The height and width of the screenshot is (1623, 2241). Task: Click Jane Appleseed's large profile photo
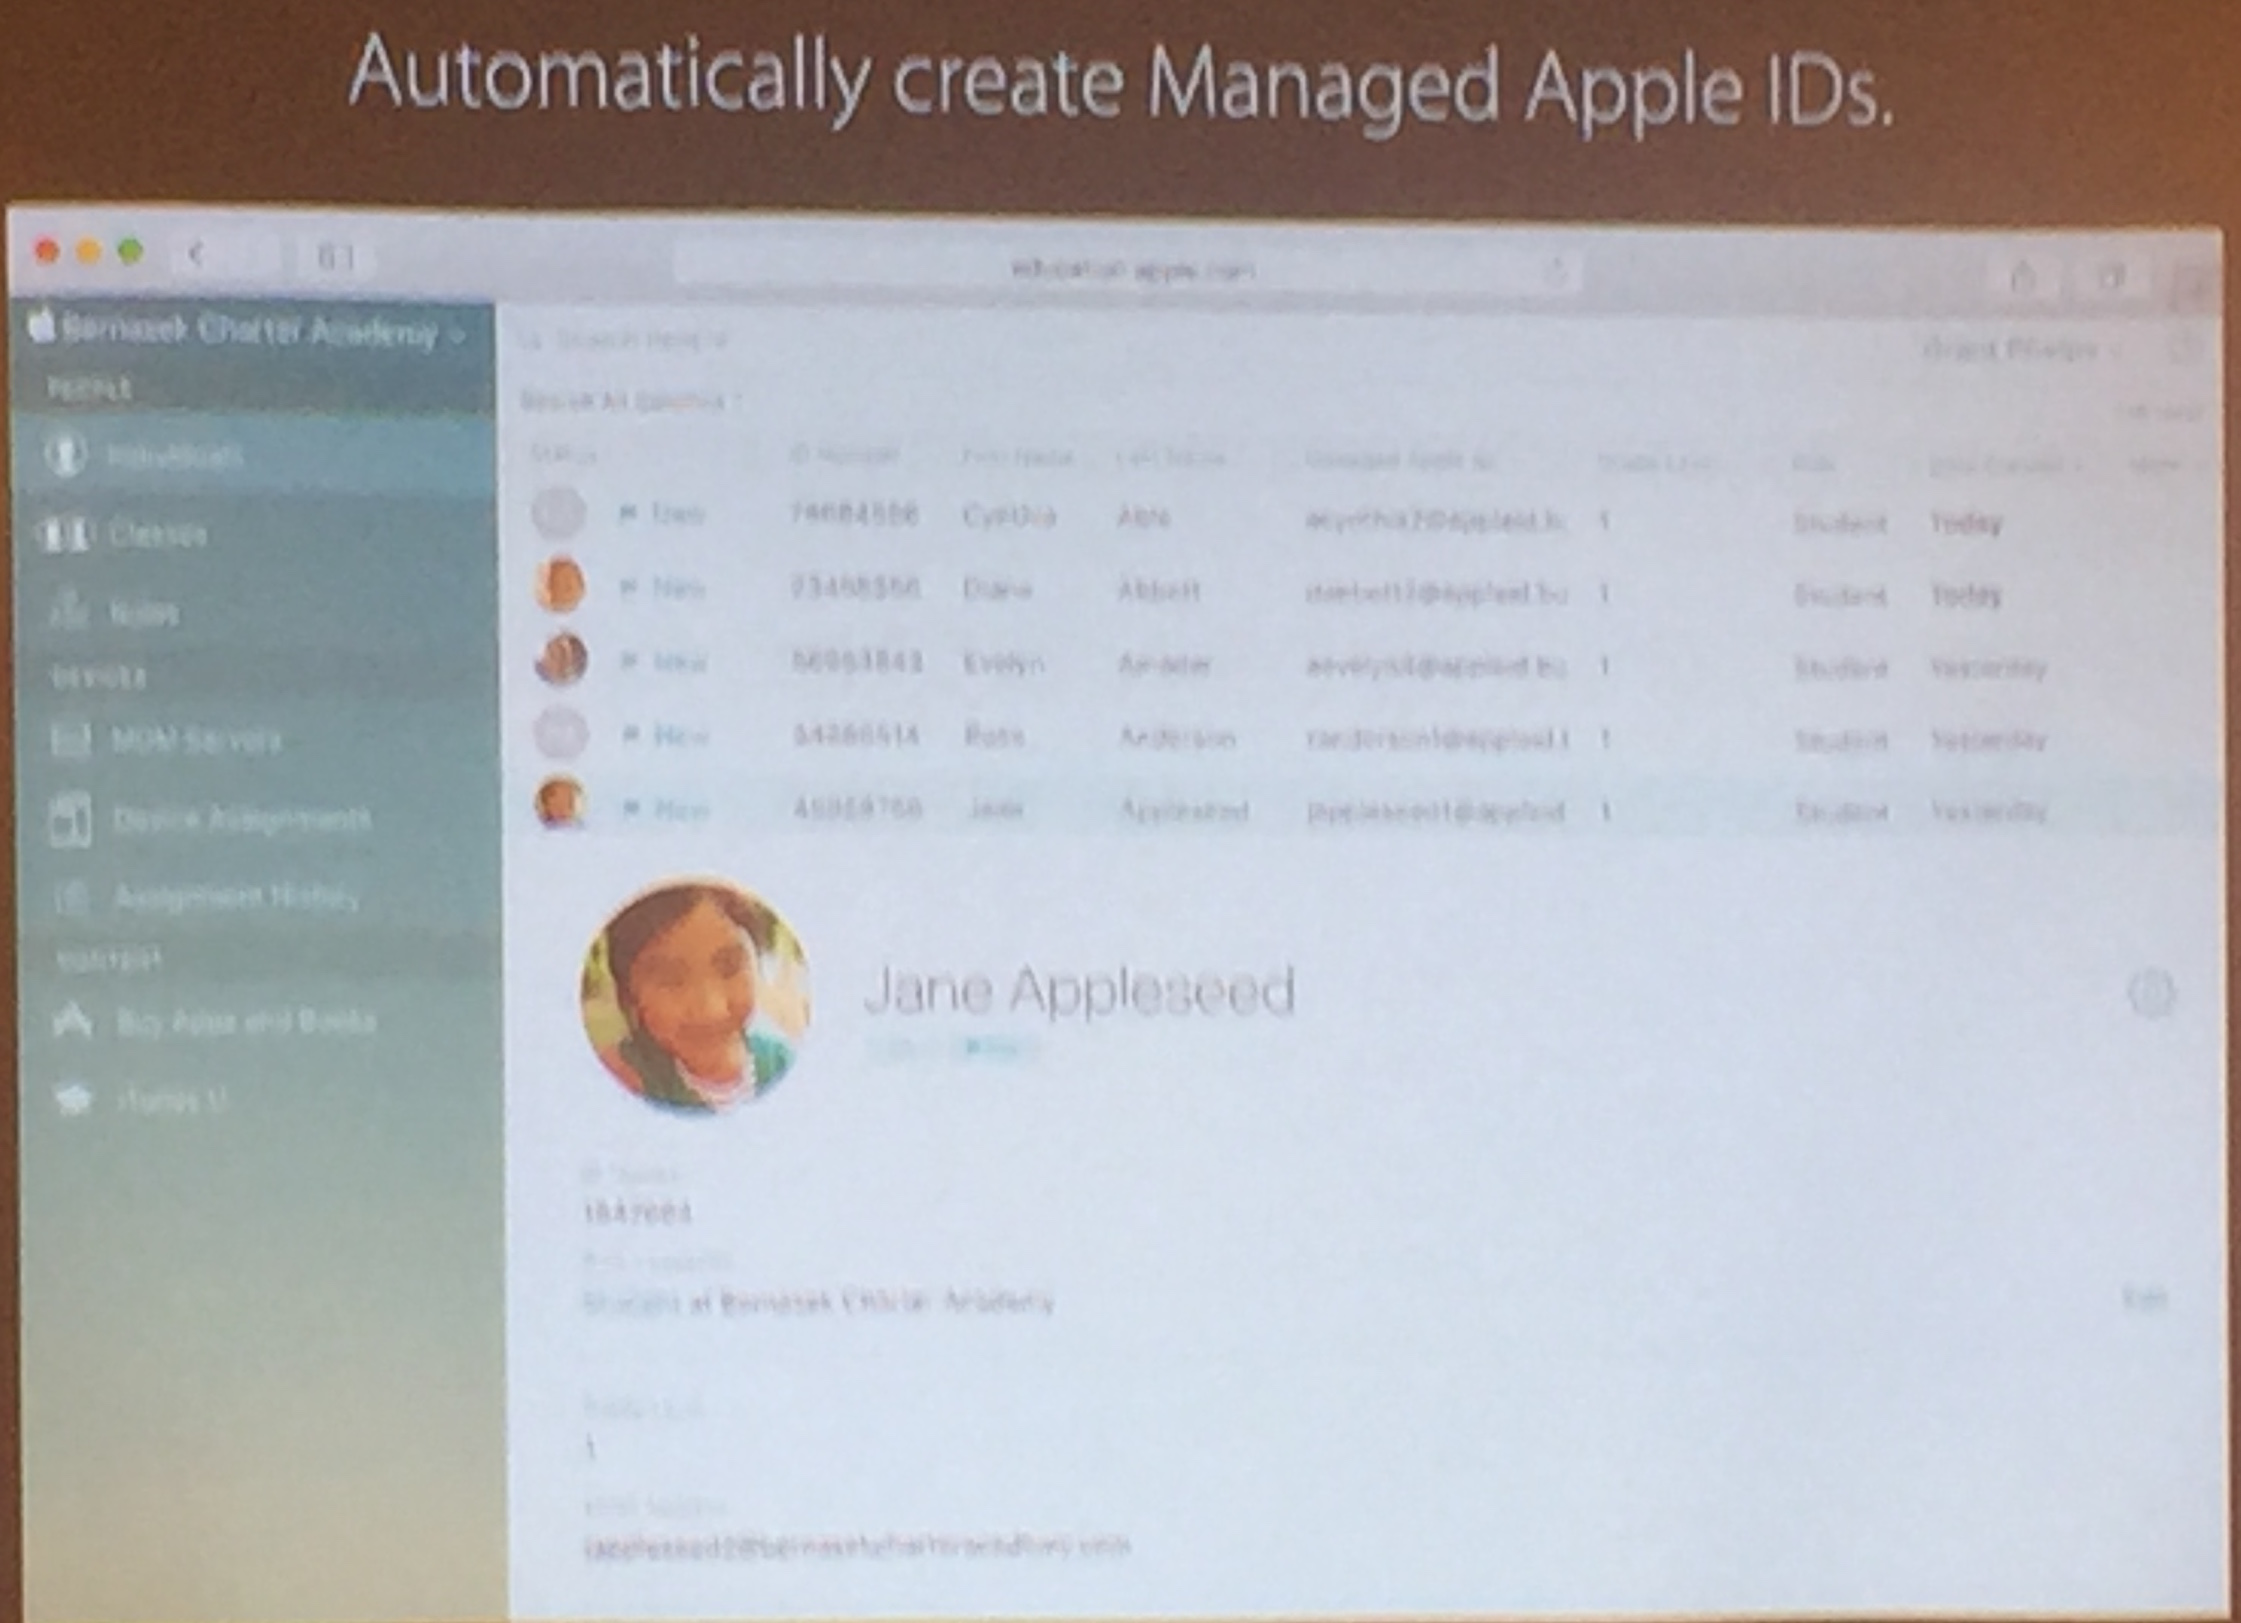pos(697,996)
